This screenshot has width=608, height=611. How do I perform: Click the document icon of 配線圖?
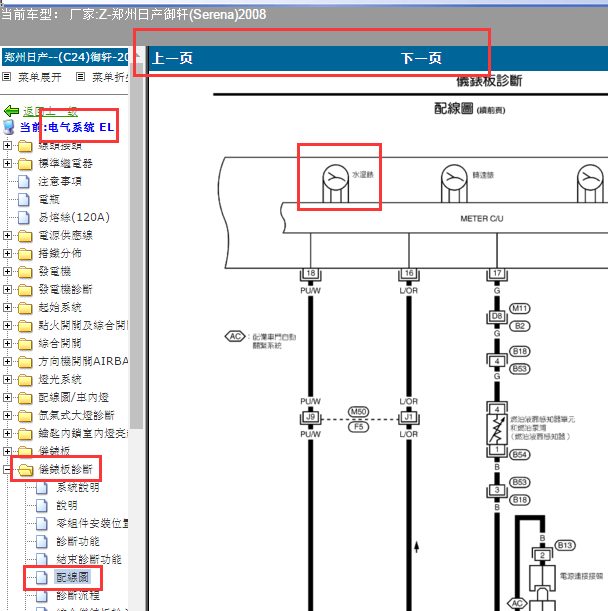point(42,577)
